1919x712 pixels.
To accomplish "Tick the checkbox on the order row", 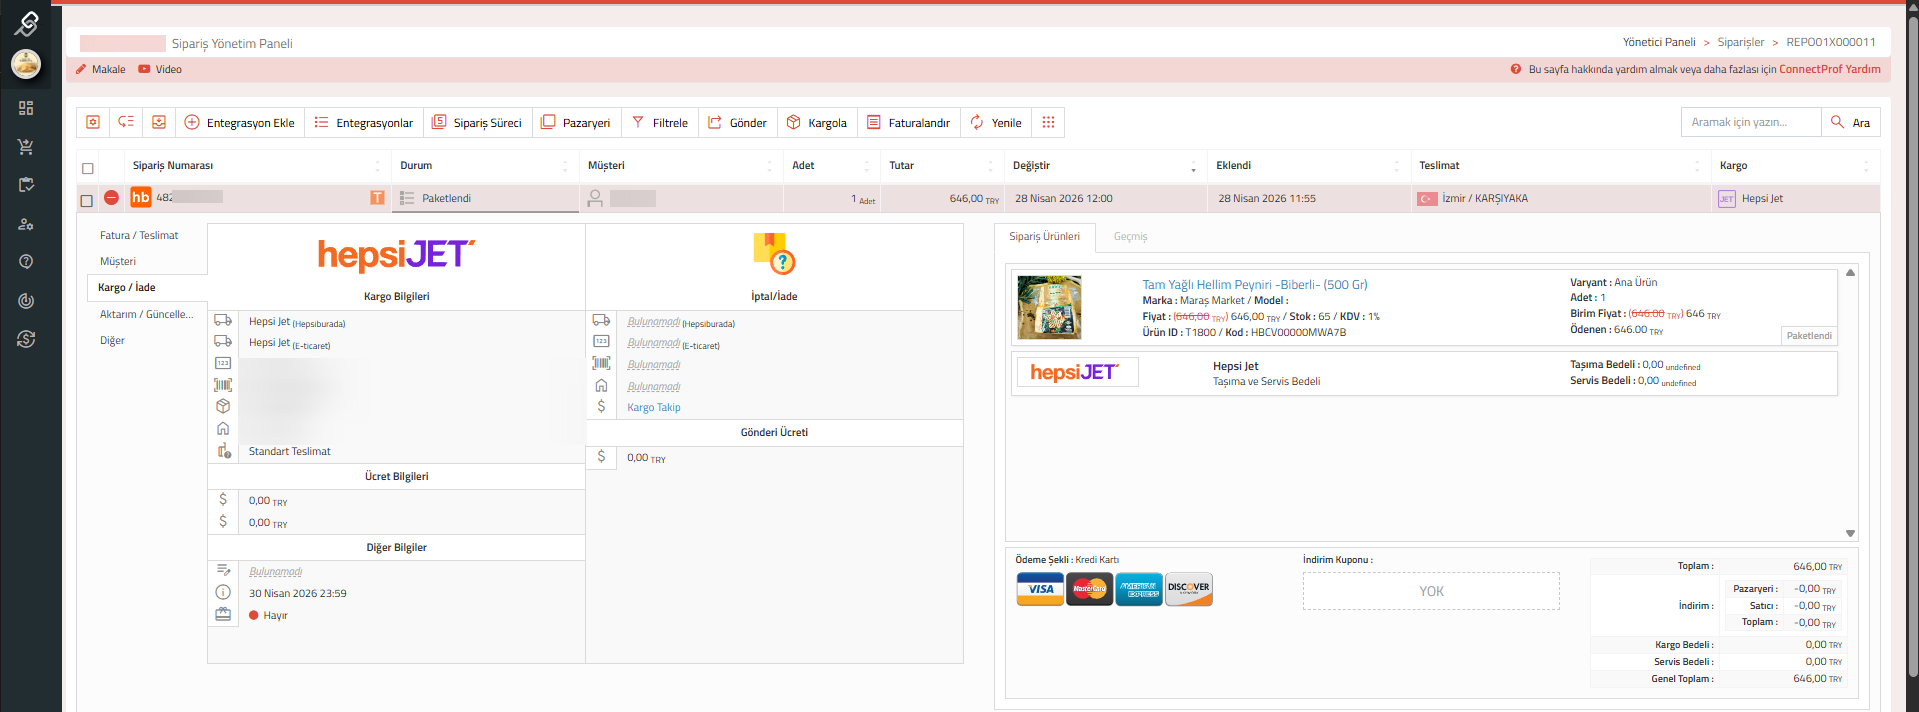I will click(87, 200).
